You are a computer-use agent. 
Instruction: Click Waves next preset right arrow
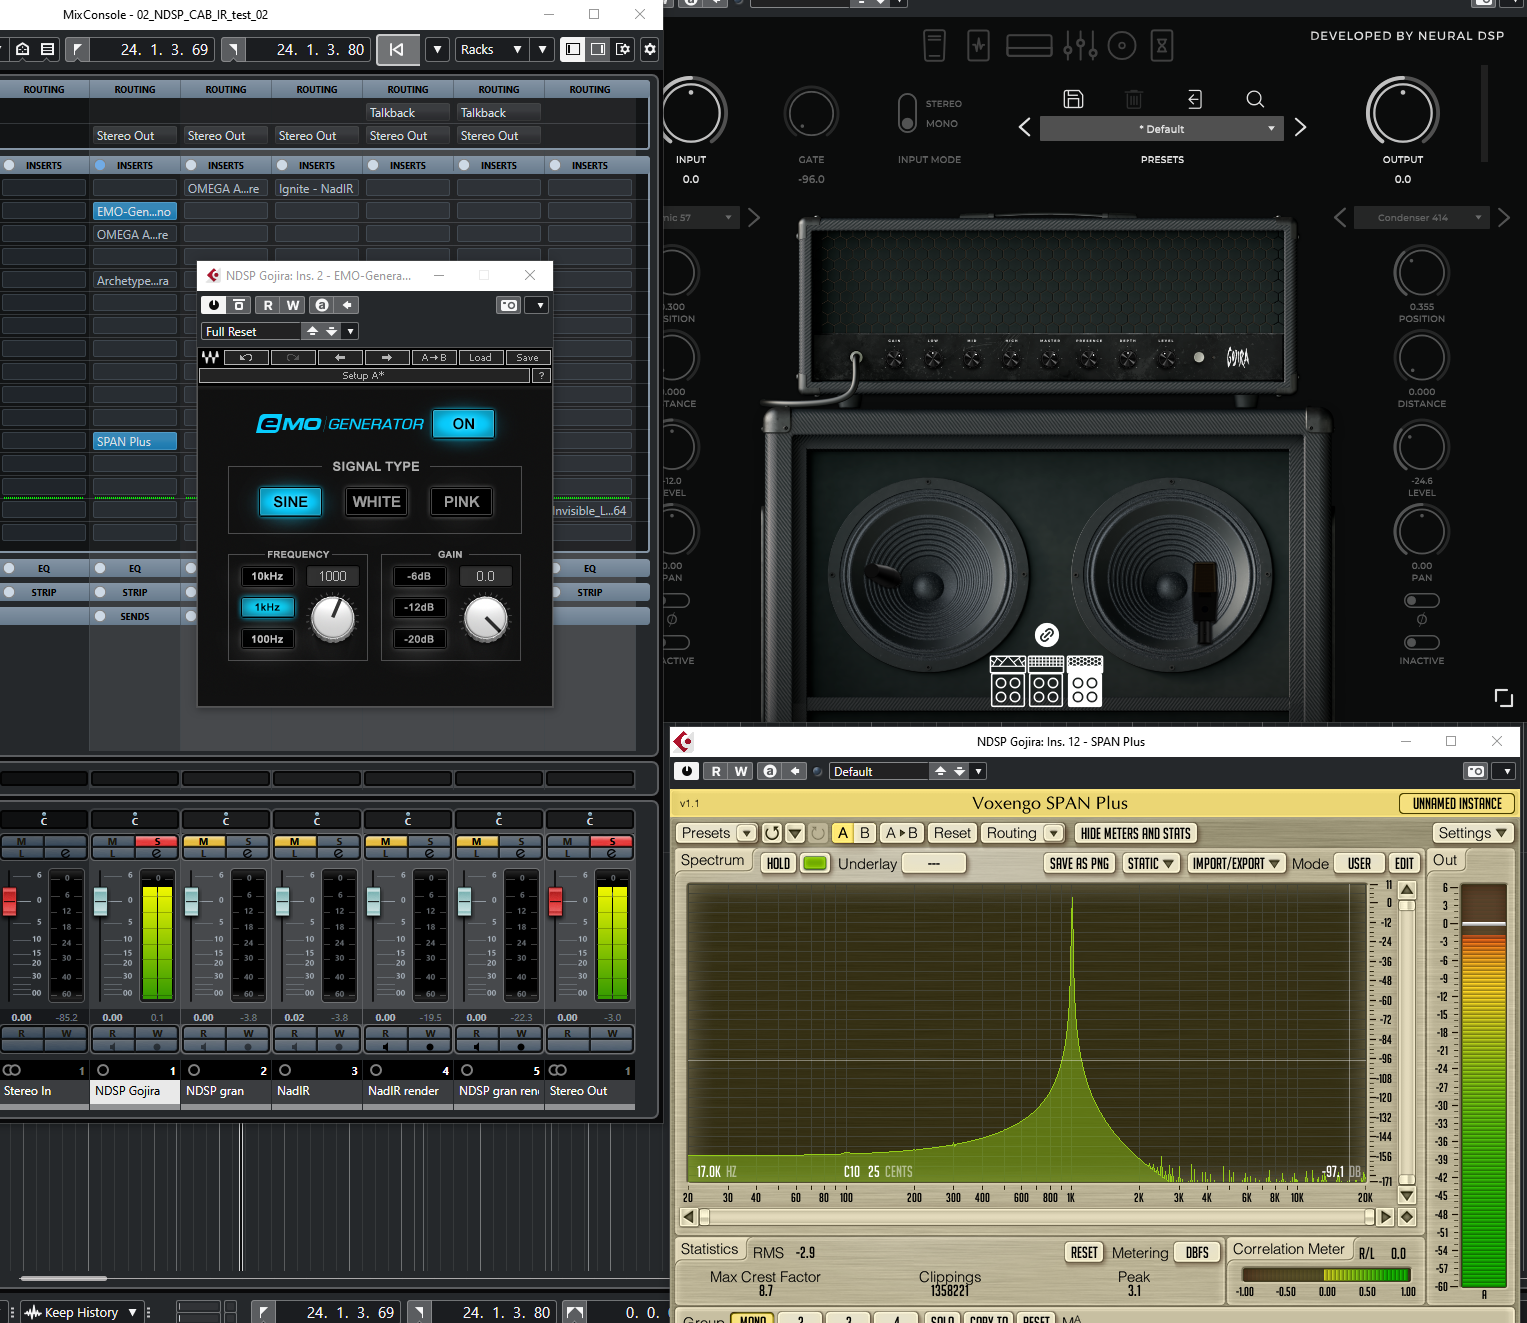pyautogui.click(x=387, y=357)
